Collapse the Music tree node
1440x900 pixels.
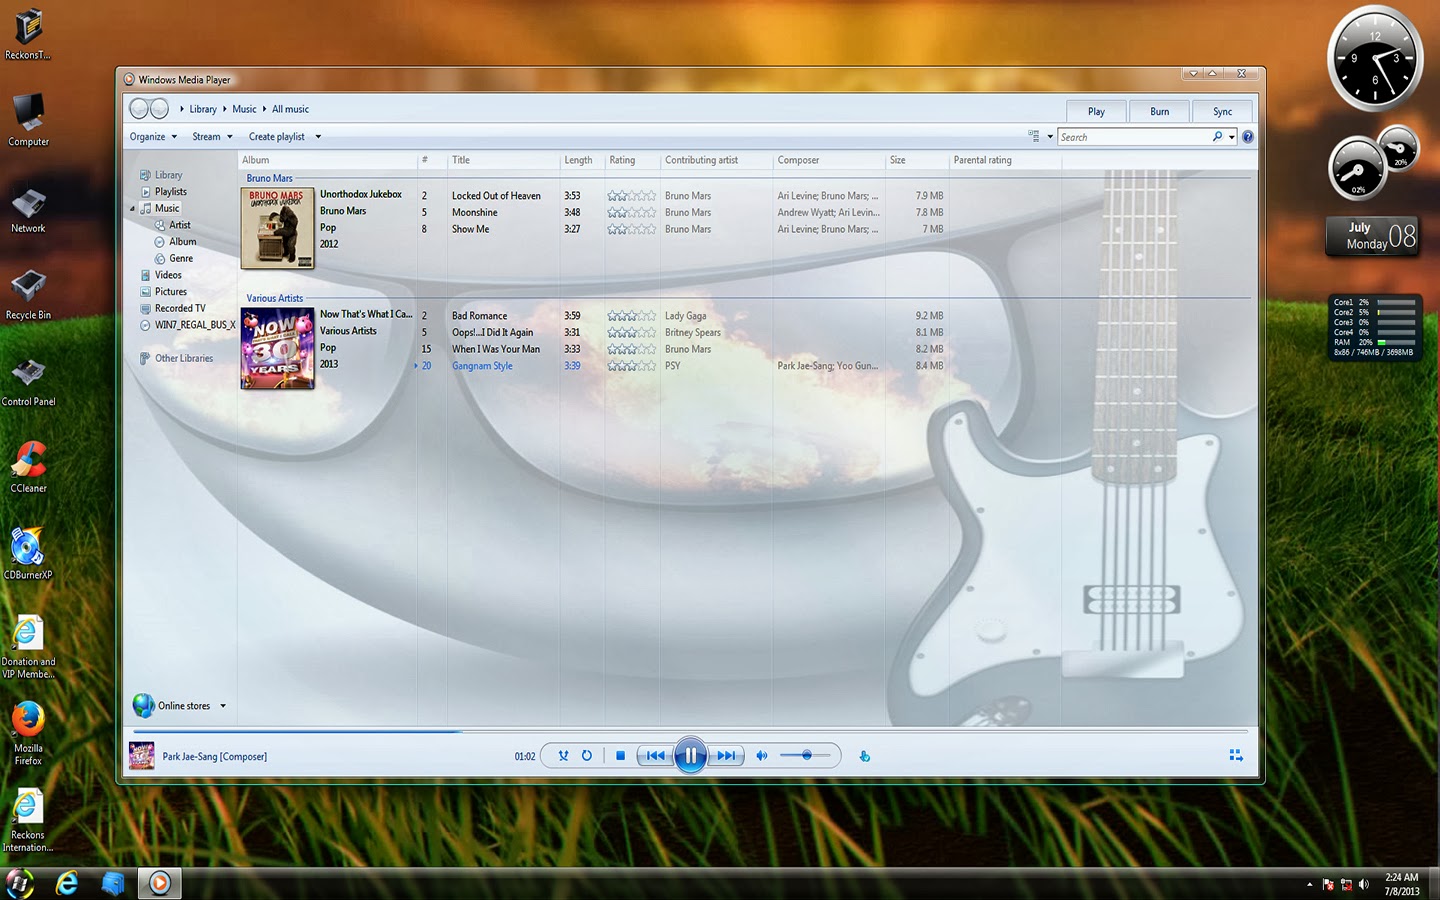[132, 208]
